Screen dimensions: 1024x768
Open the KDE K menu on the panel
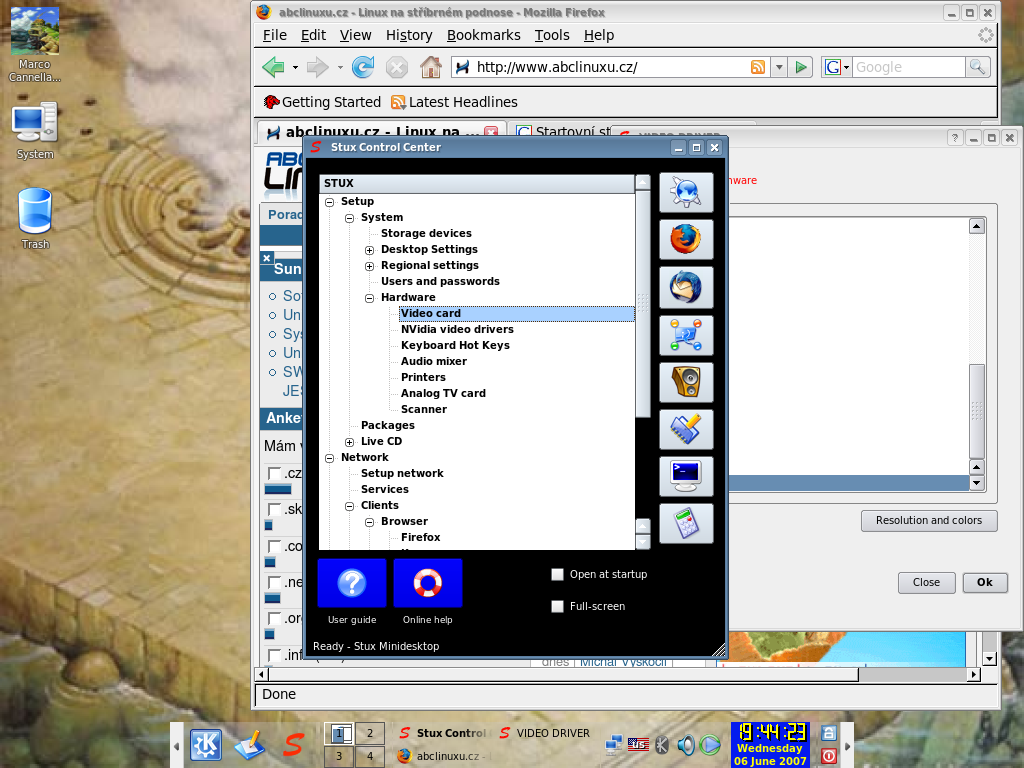[206, 745]
